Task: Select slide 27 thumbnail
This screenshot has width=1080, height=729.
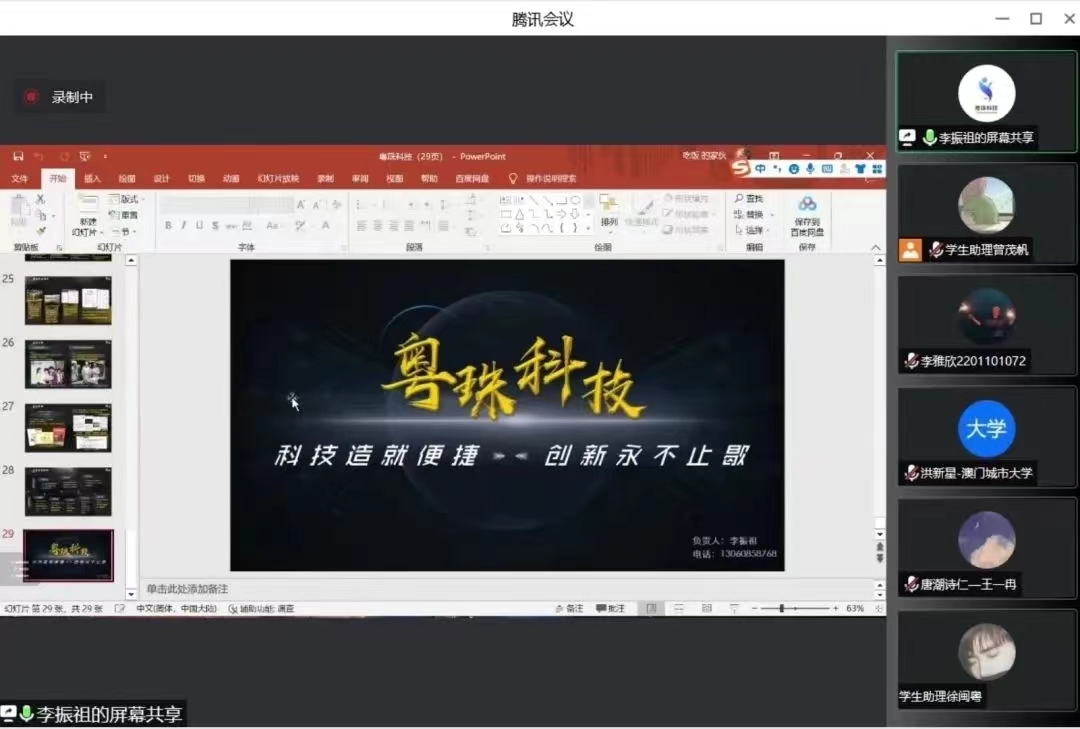Action: 68,428
